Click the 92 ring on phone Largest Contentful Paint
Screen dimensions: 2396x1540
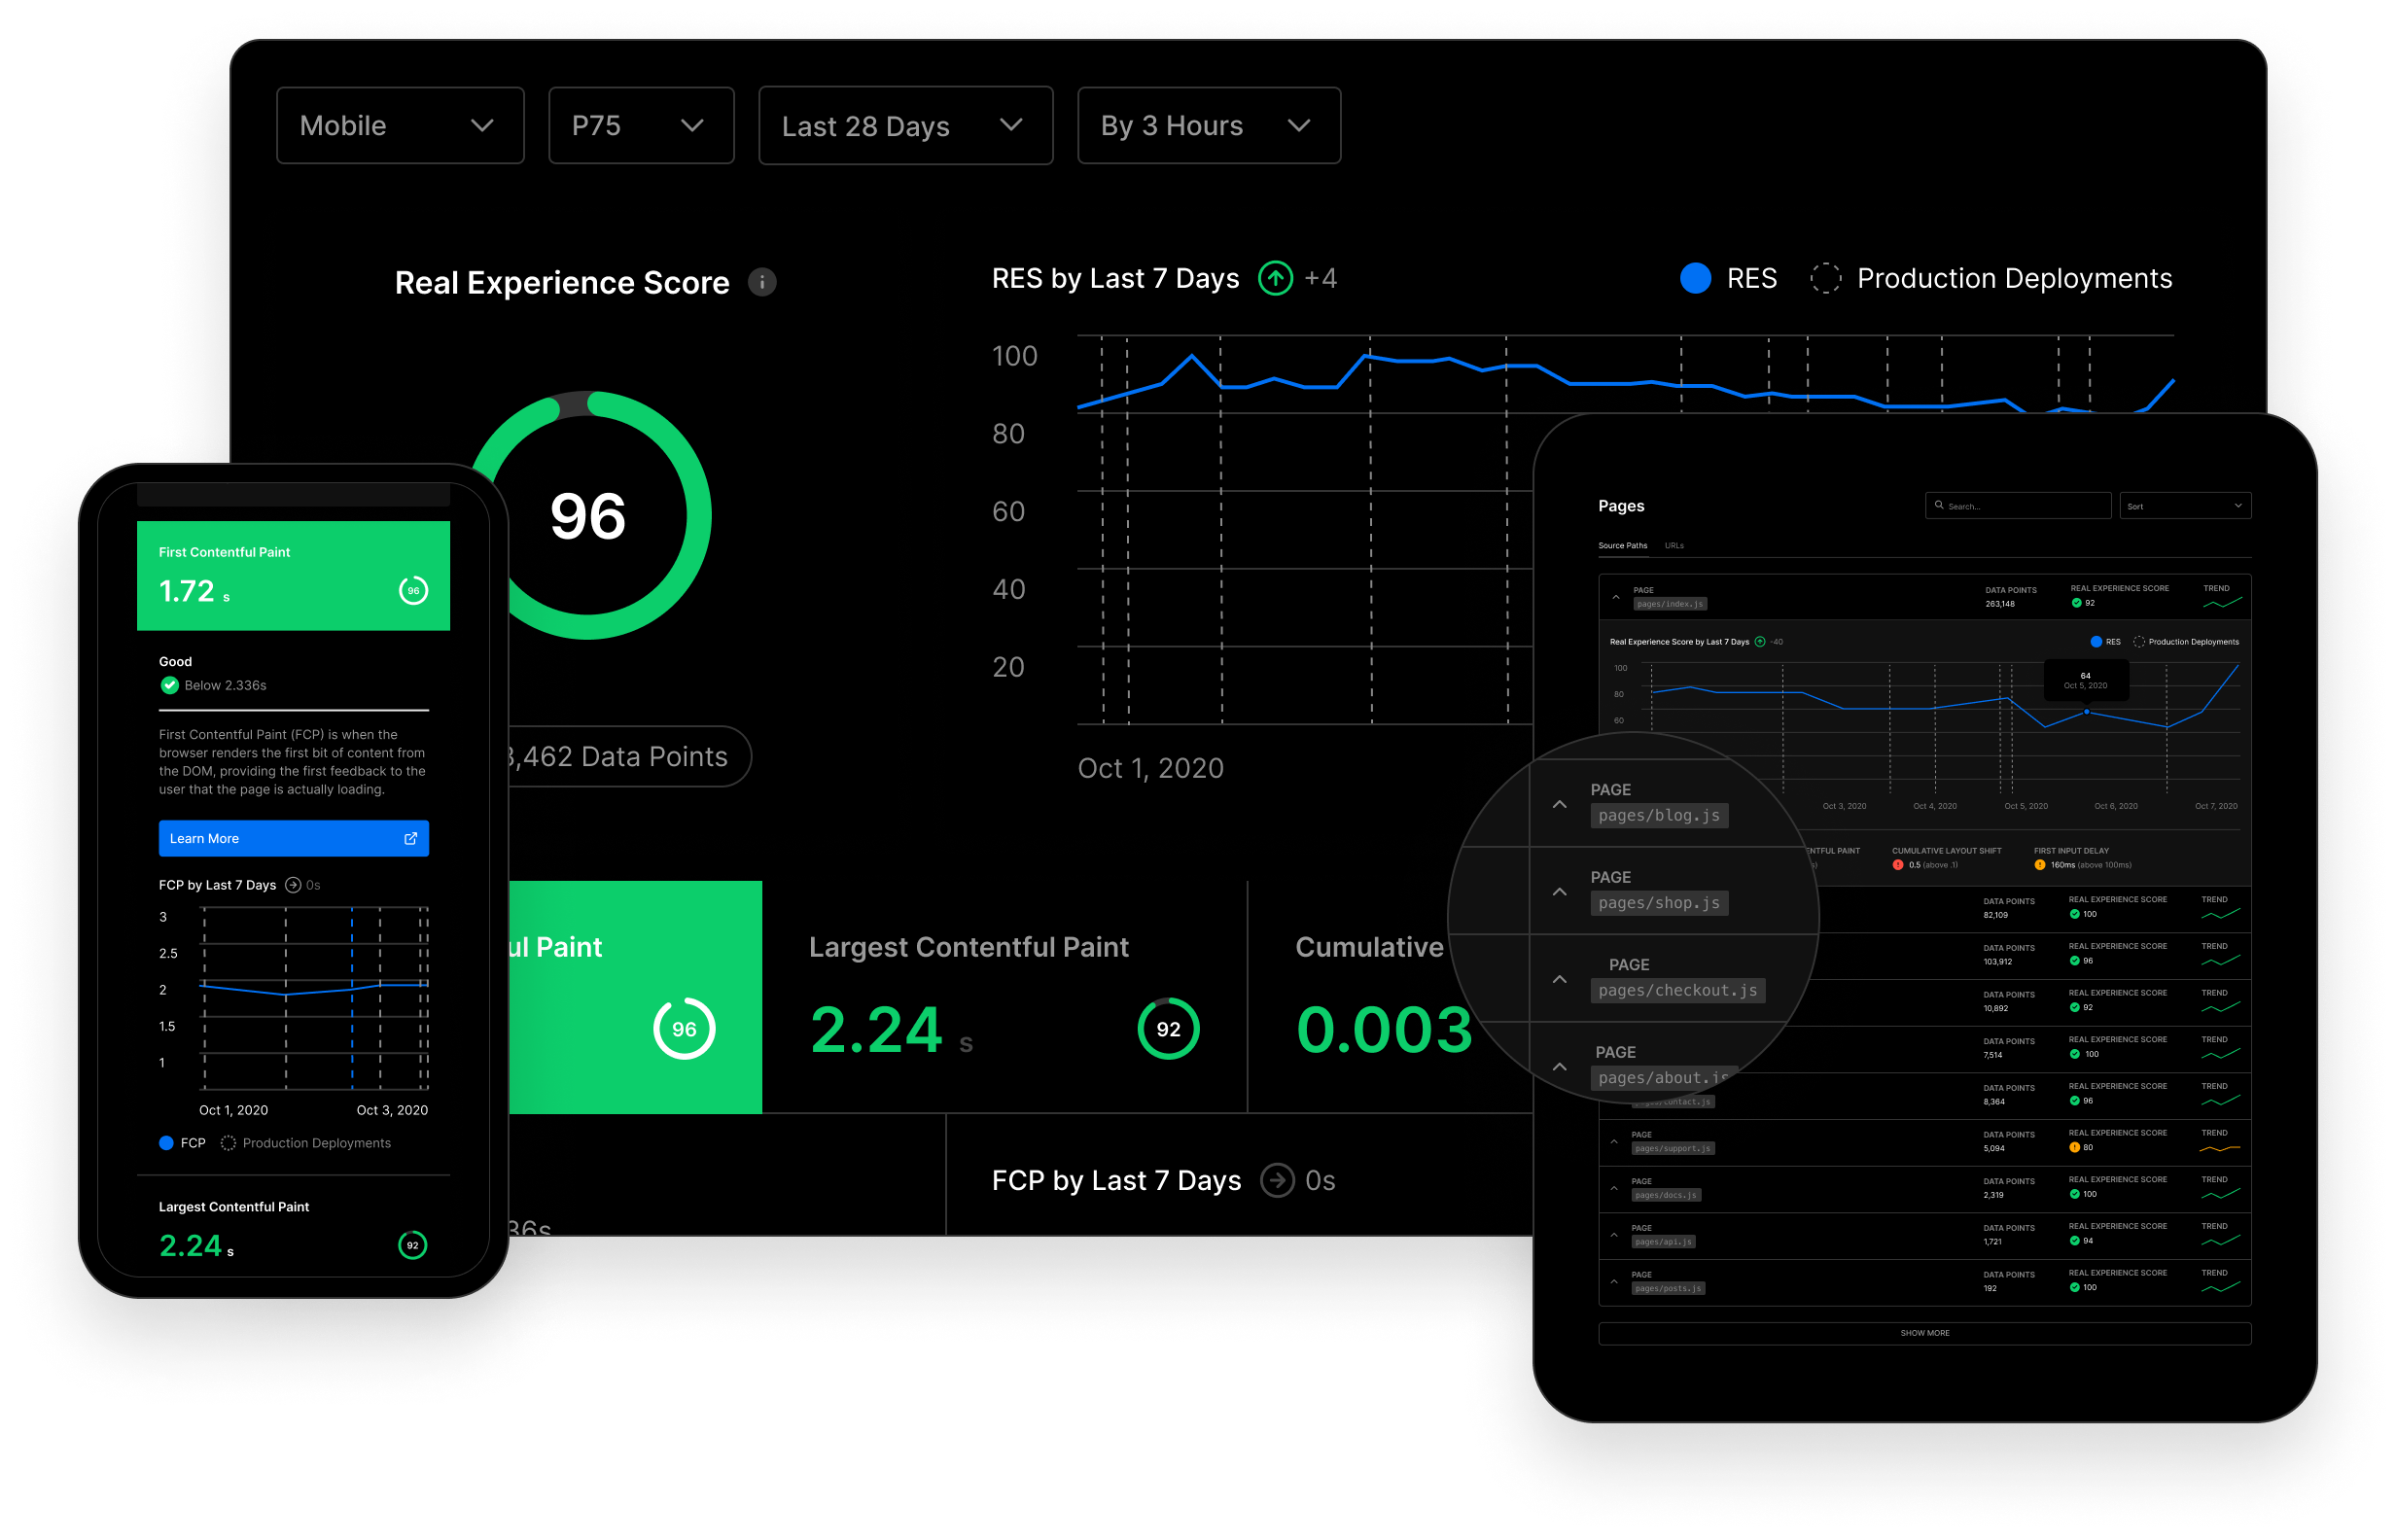click(413, 1245)
